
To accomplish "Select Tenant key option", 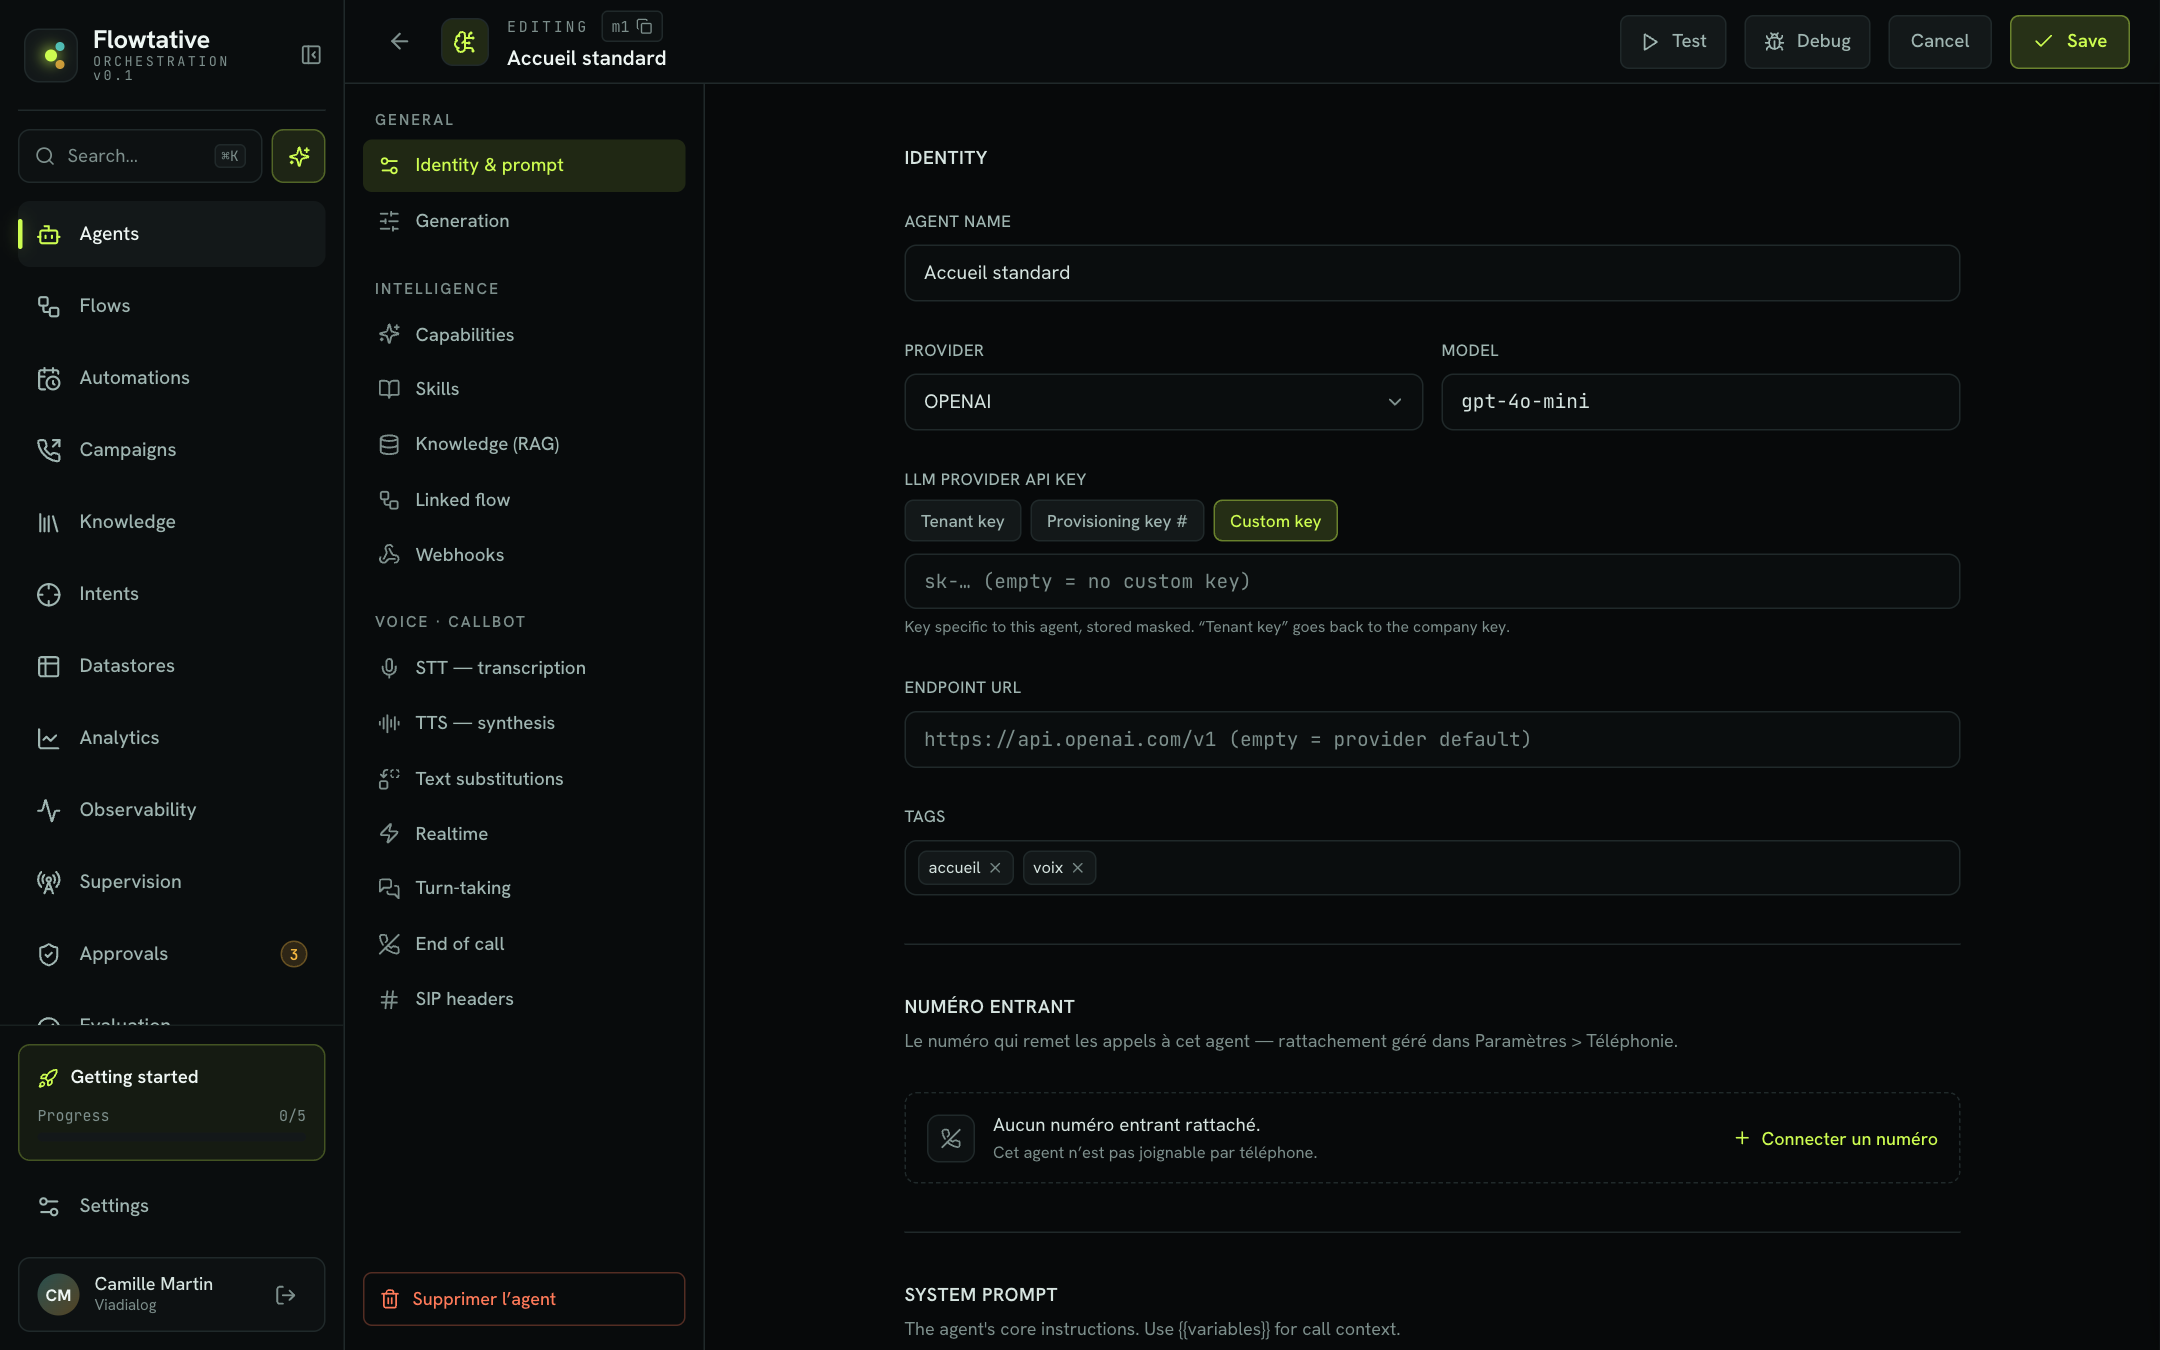I will click(x=962, y=521).
